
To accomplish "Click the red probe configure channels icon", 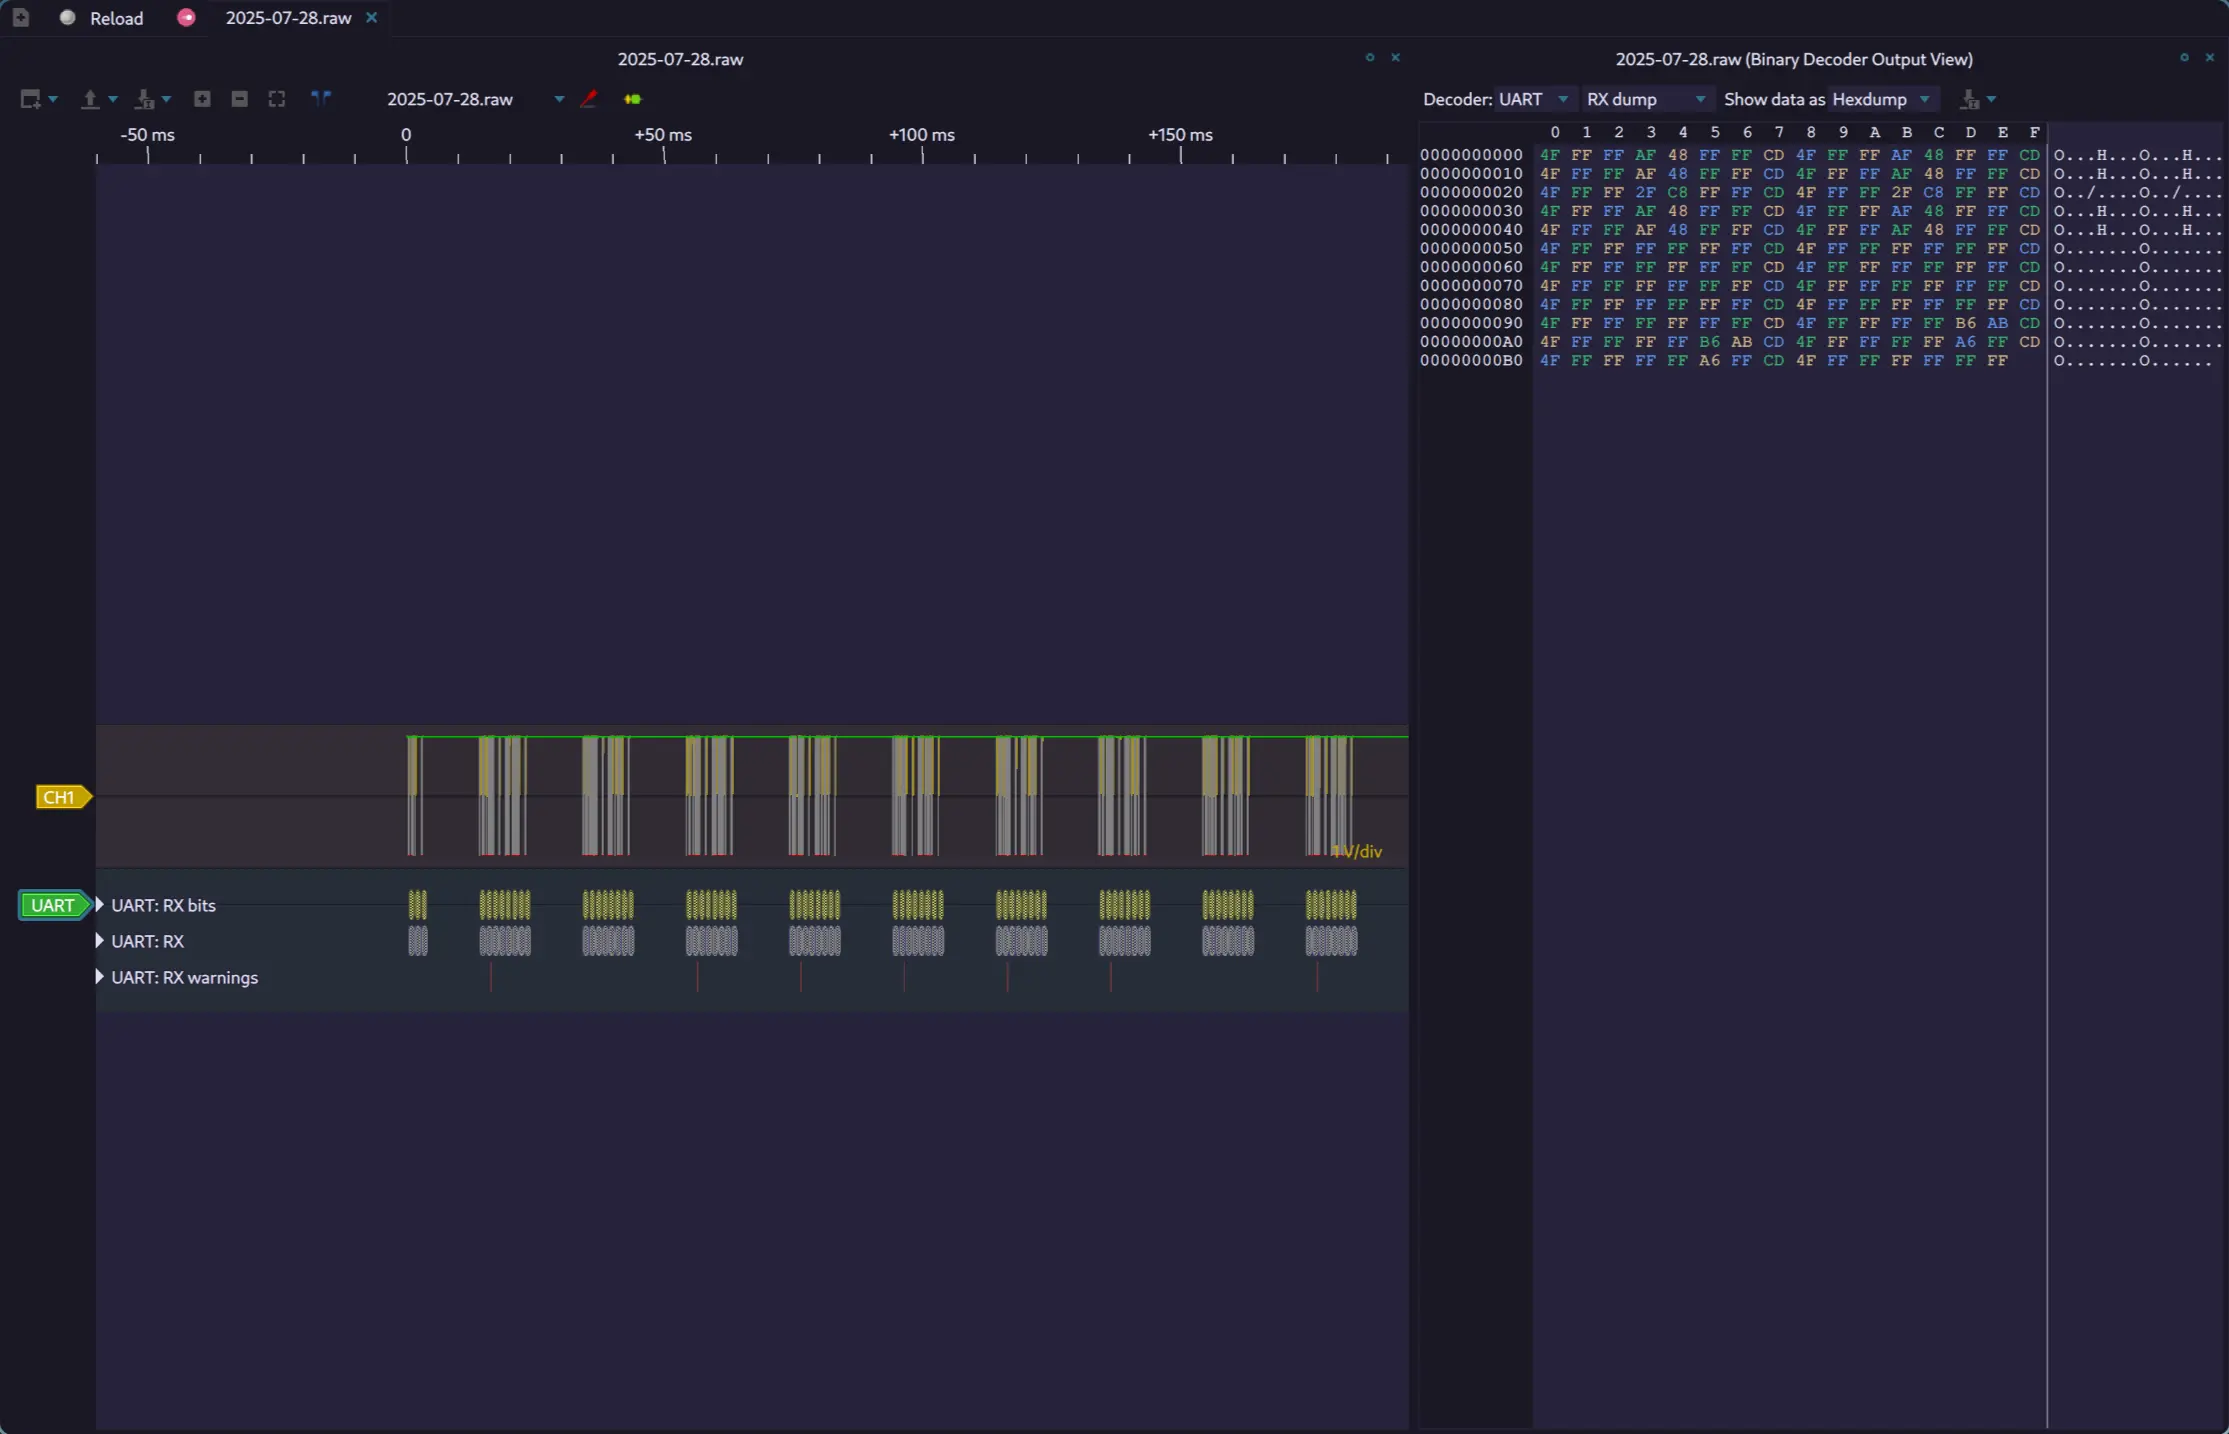I will point(589,98).
